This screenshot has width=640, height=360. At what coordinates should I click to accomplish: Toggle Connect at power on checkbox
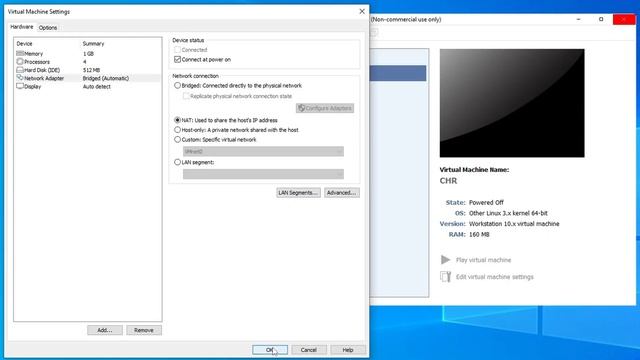point(178,60)
